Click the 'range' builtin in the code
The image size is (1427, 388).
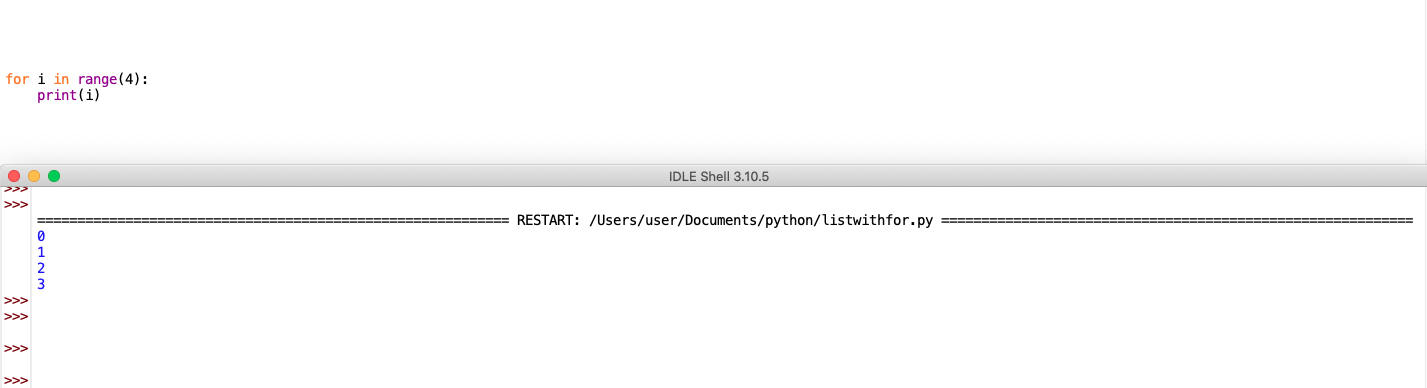(x=98, y=79)
